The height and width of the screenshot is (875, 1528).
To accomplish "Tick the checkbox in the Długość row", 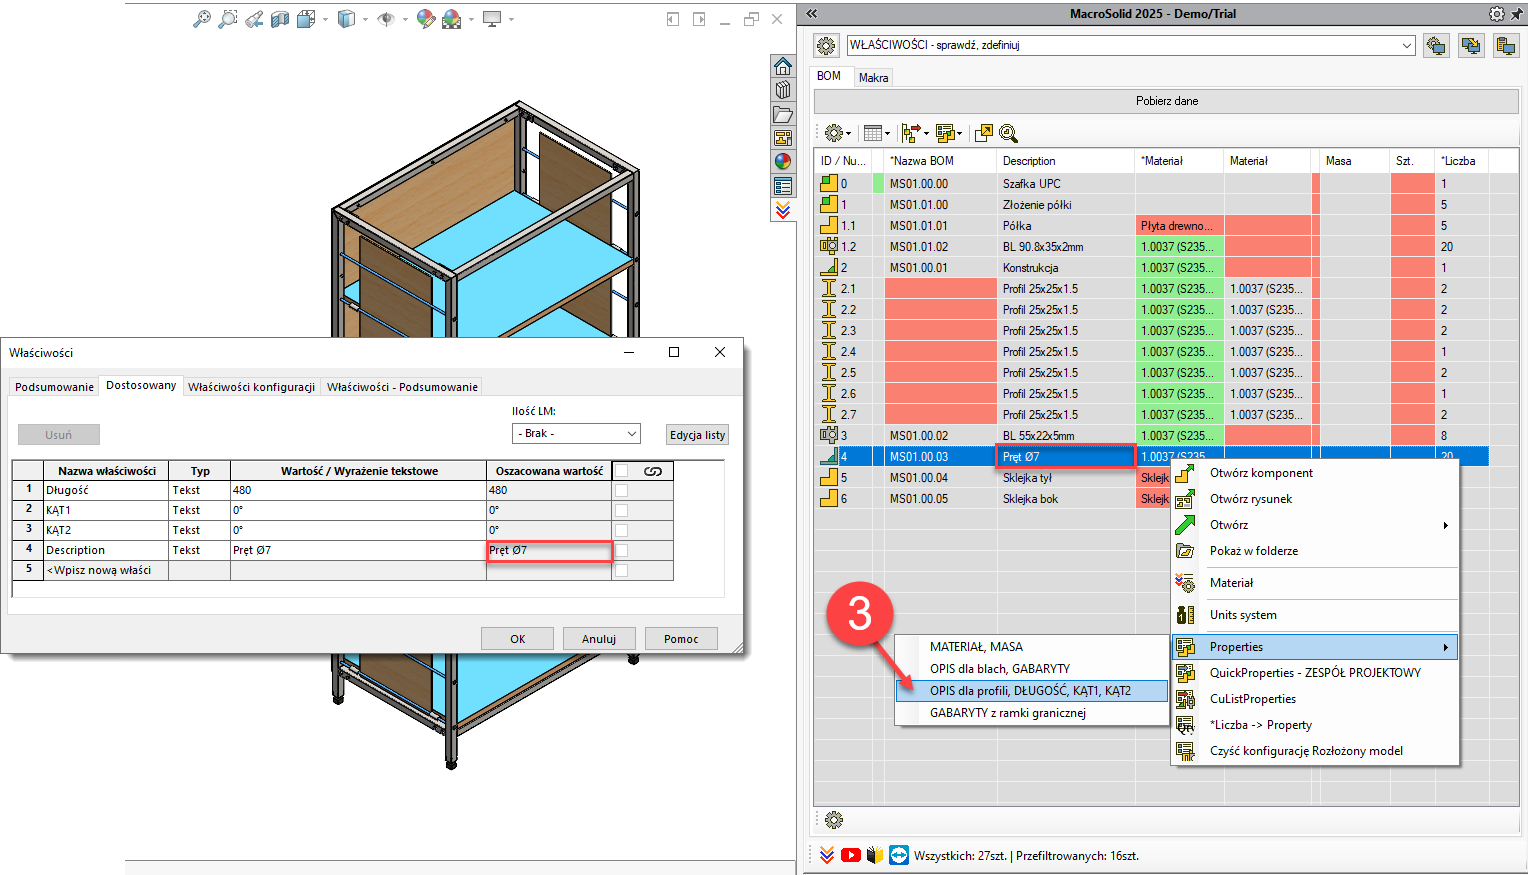I will [x=621, y=490].
